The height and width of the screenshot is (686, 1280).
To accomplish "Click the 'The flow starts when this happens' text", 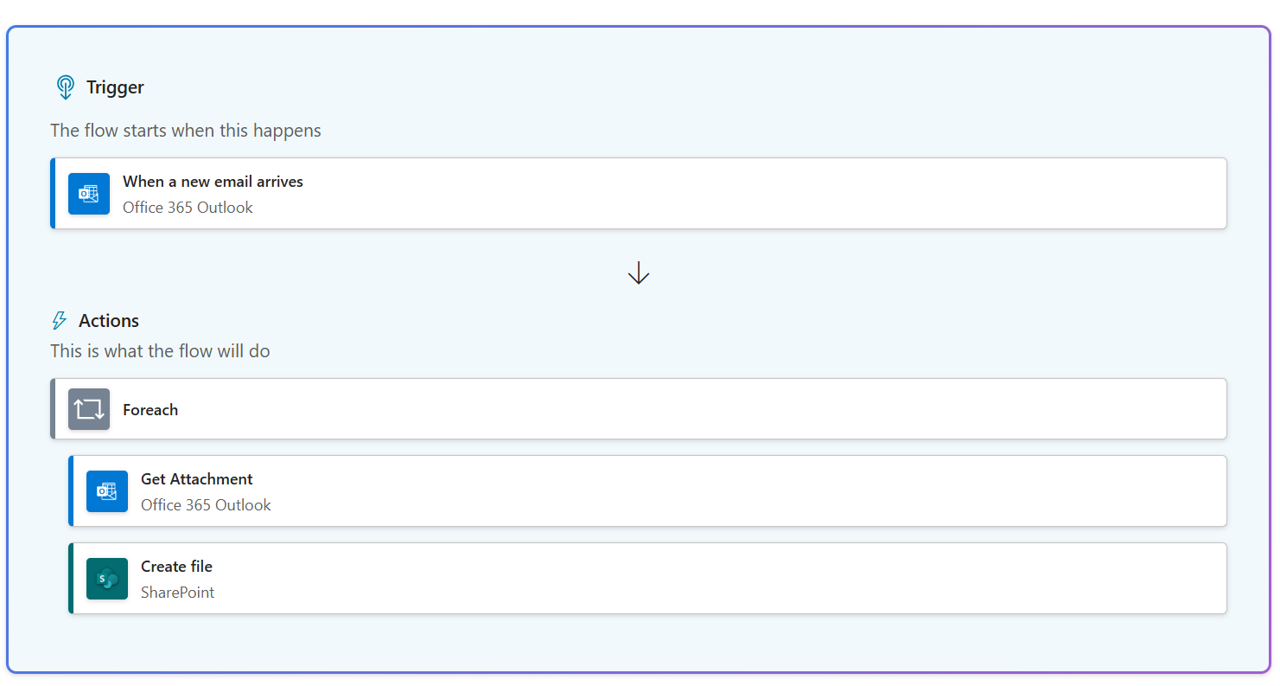I will click(x=185, y=130).
